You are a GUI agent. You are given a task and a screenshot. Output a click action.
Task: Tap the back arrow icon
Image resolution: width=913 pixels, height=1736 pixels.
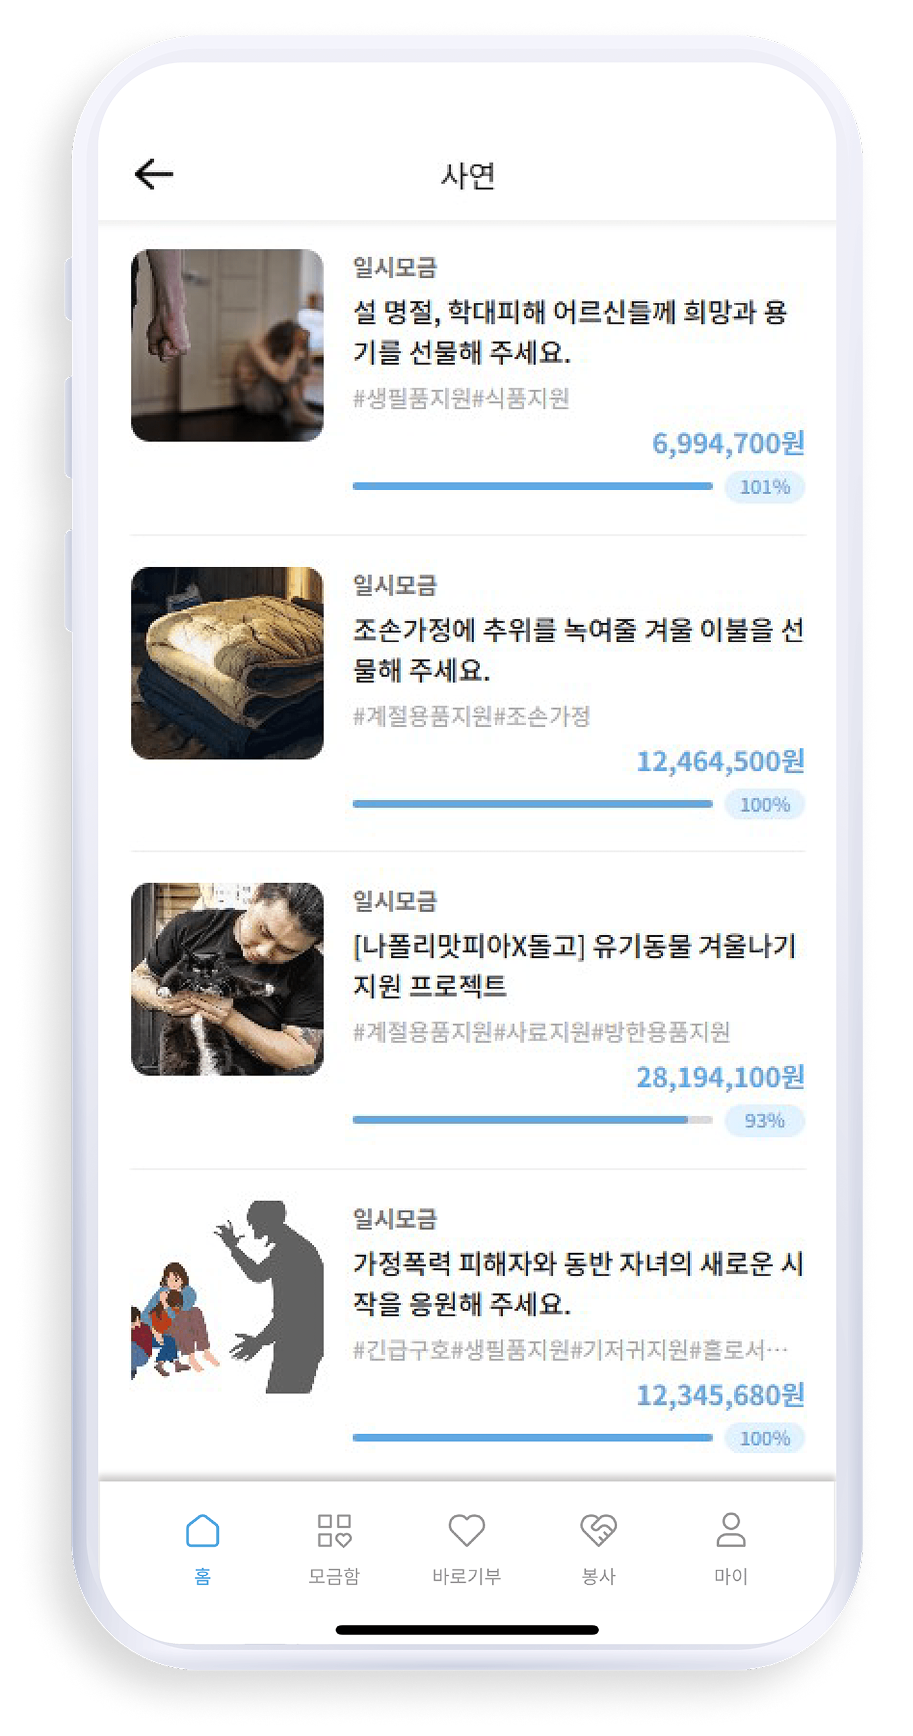[x=154, y=174]
